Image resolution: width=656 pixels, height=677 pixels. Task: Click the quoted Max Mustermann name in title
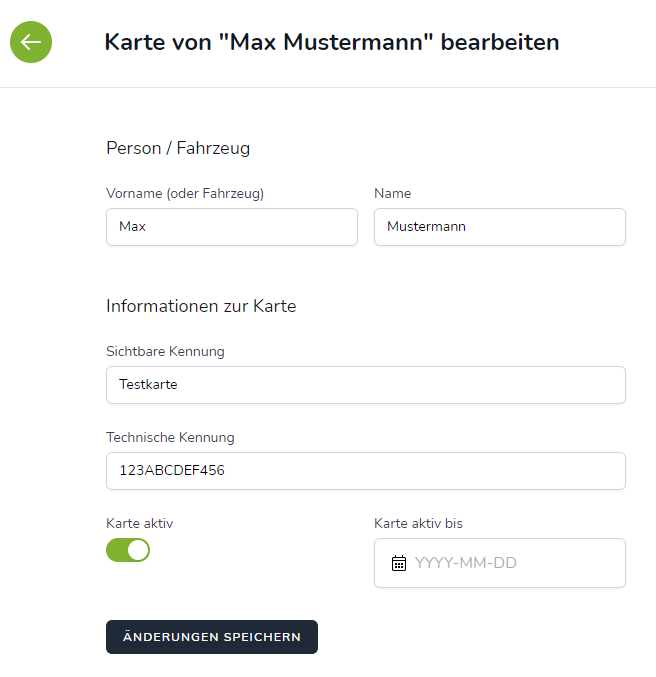tap(325, 42)
